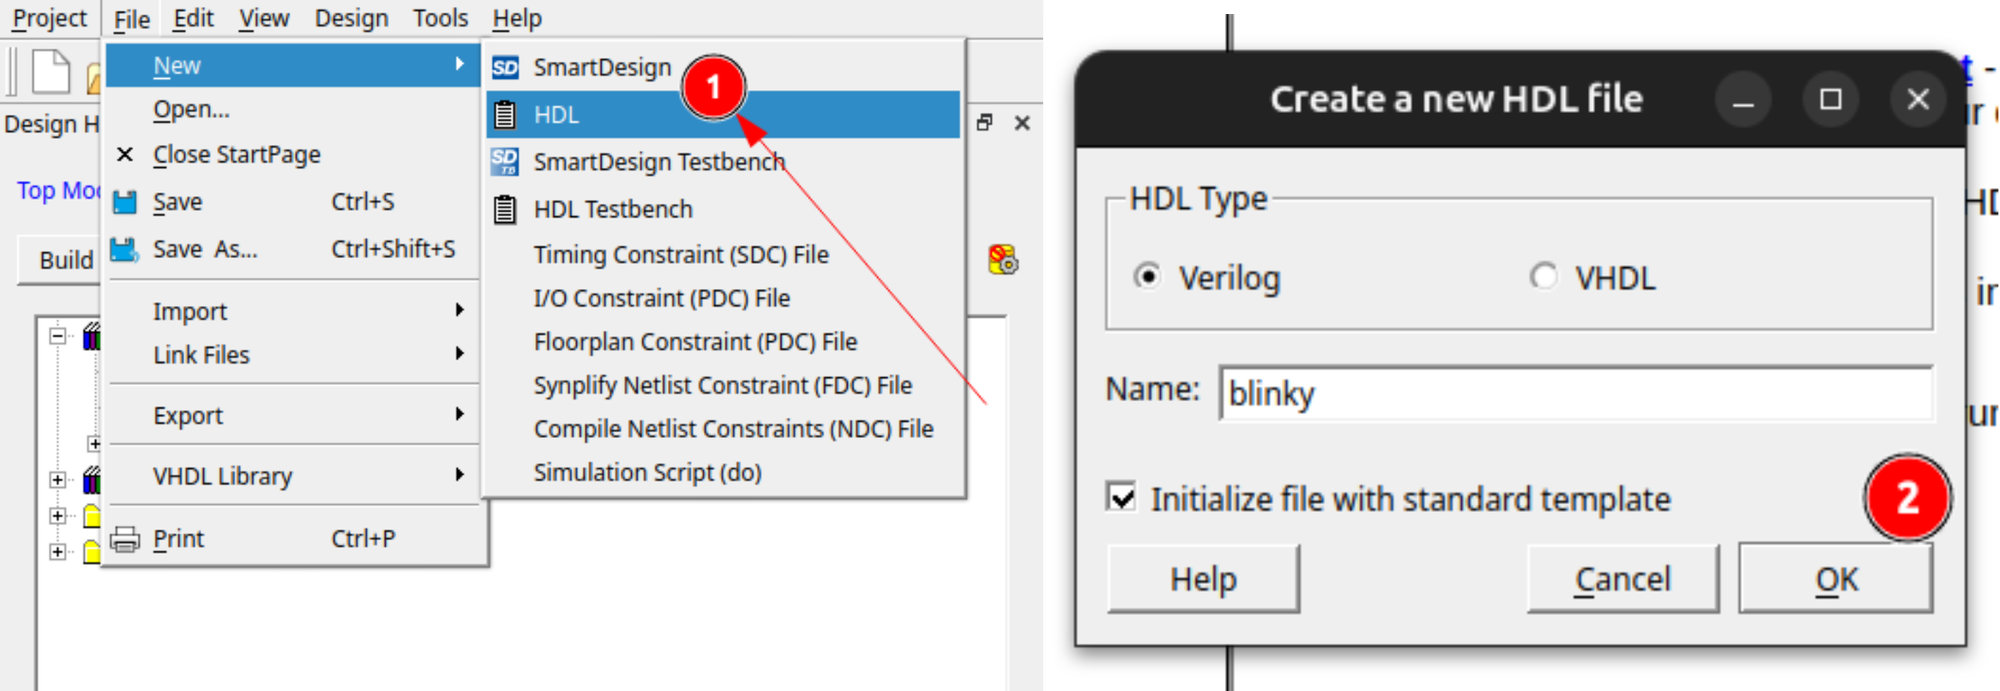
Task: Click the new blank document toolbar icon
Action: [51, 72]
